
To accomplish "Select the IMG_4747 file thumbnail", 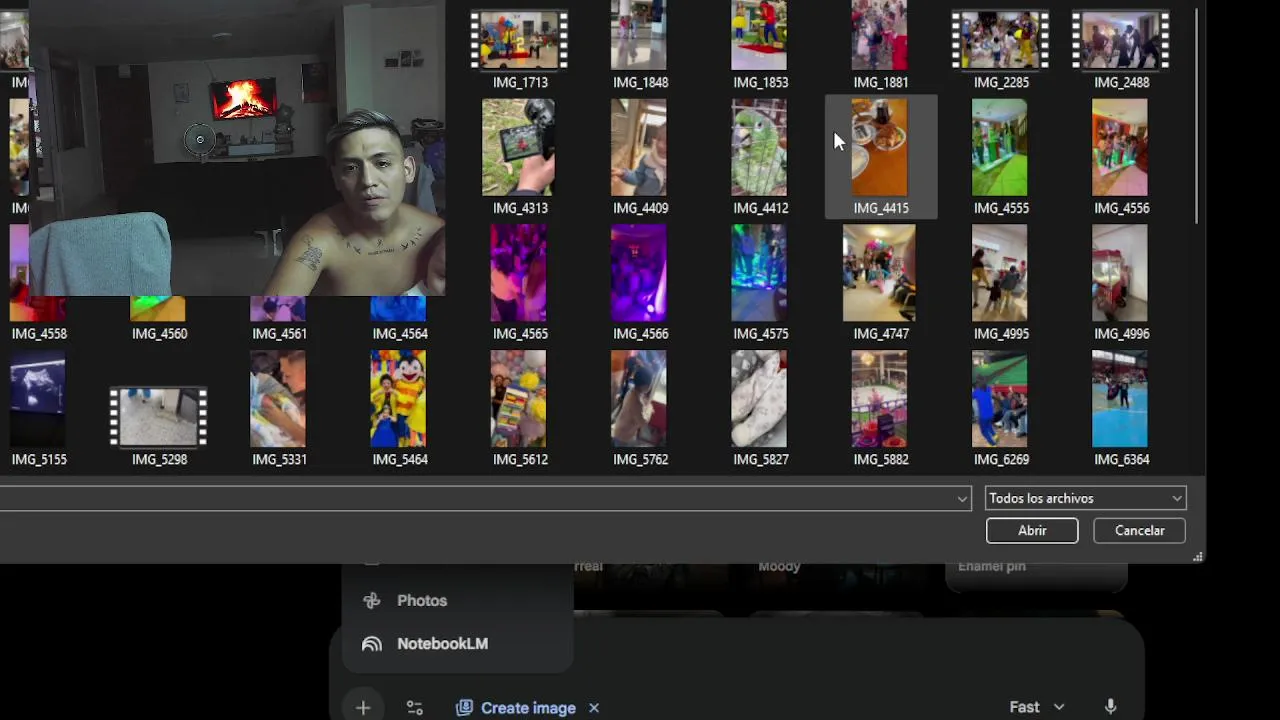I will (879, 273).
